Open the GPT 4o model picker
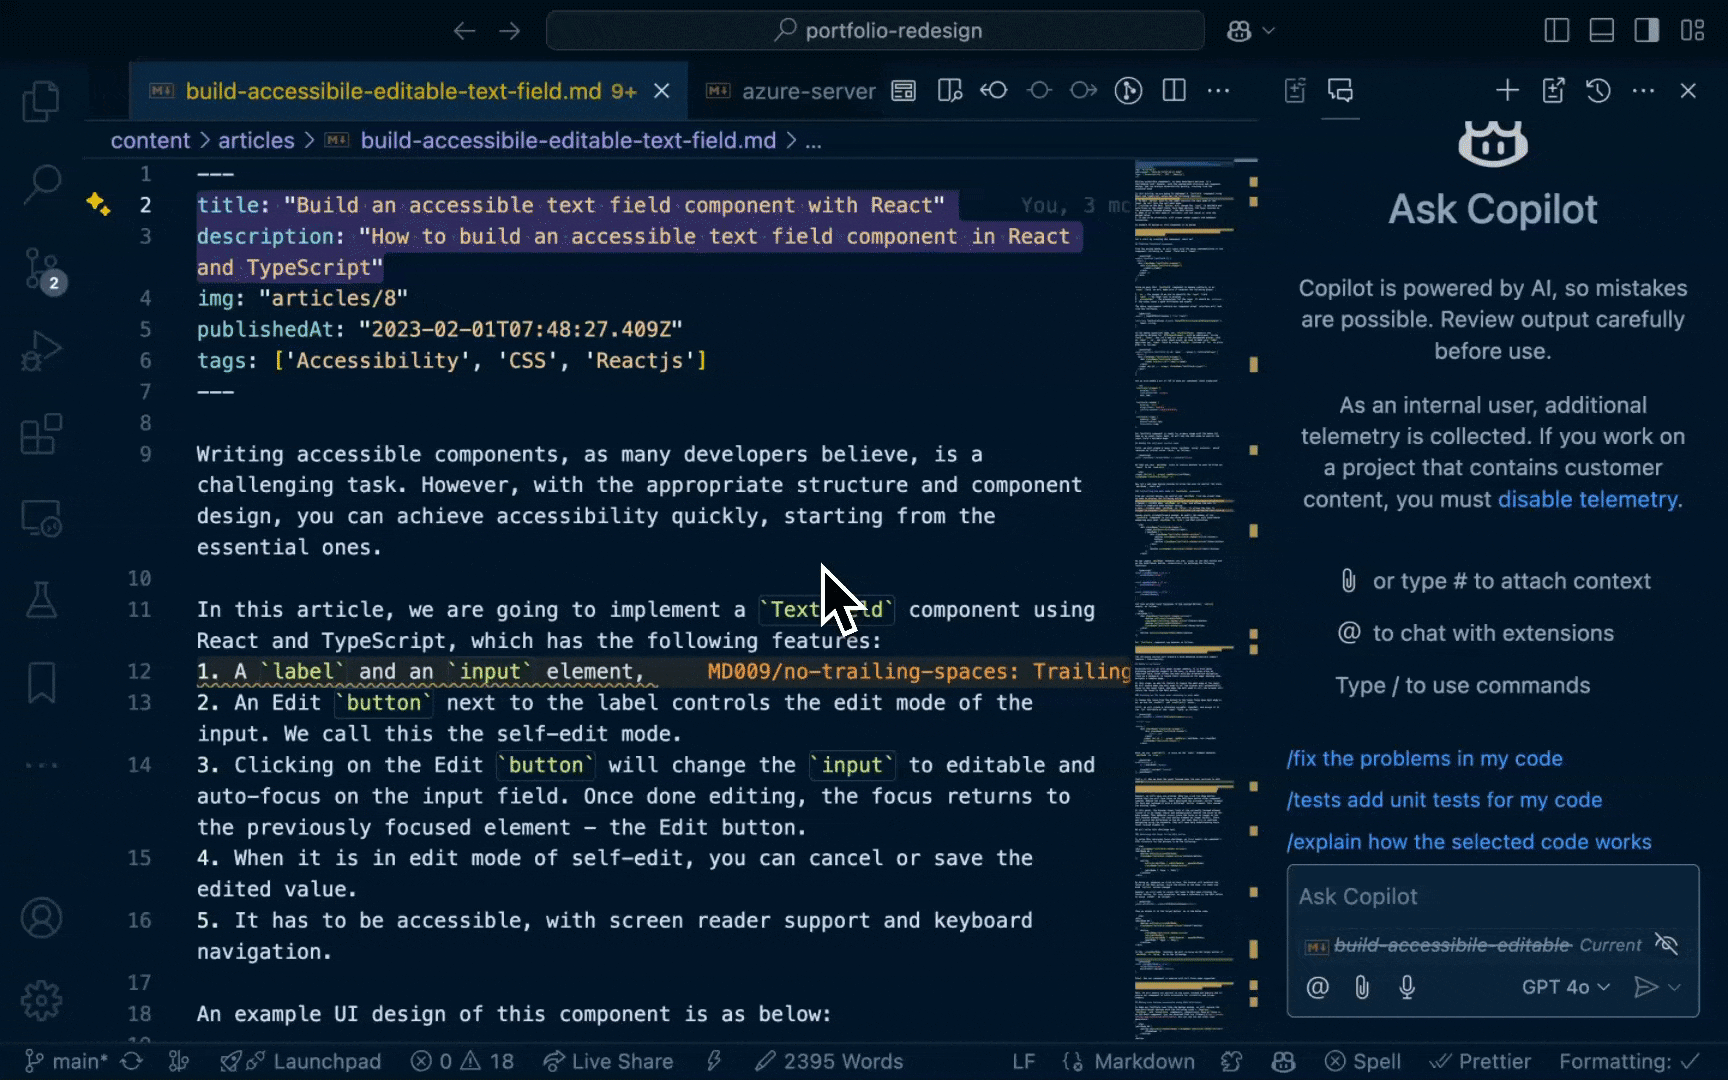 click(x=1565, y=988)
